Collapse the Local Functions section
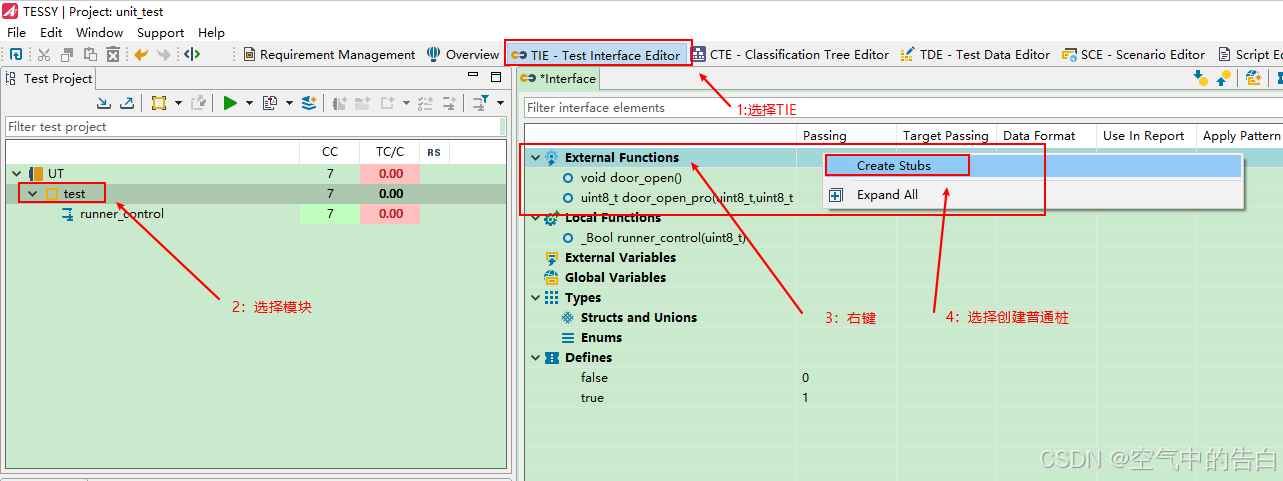The height and width of the screenshot is (481, 1283). (x=535, y=217)
